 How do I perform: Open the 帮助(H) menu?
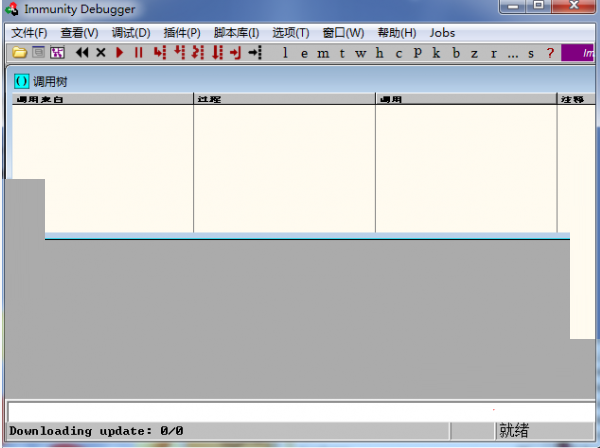(x=397, y=33)
